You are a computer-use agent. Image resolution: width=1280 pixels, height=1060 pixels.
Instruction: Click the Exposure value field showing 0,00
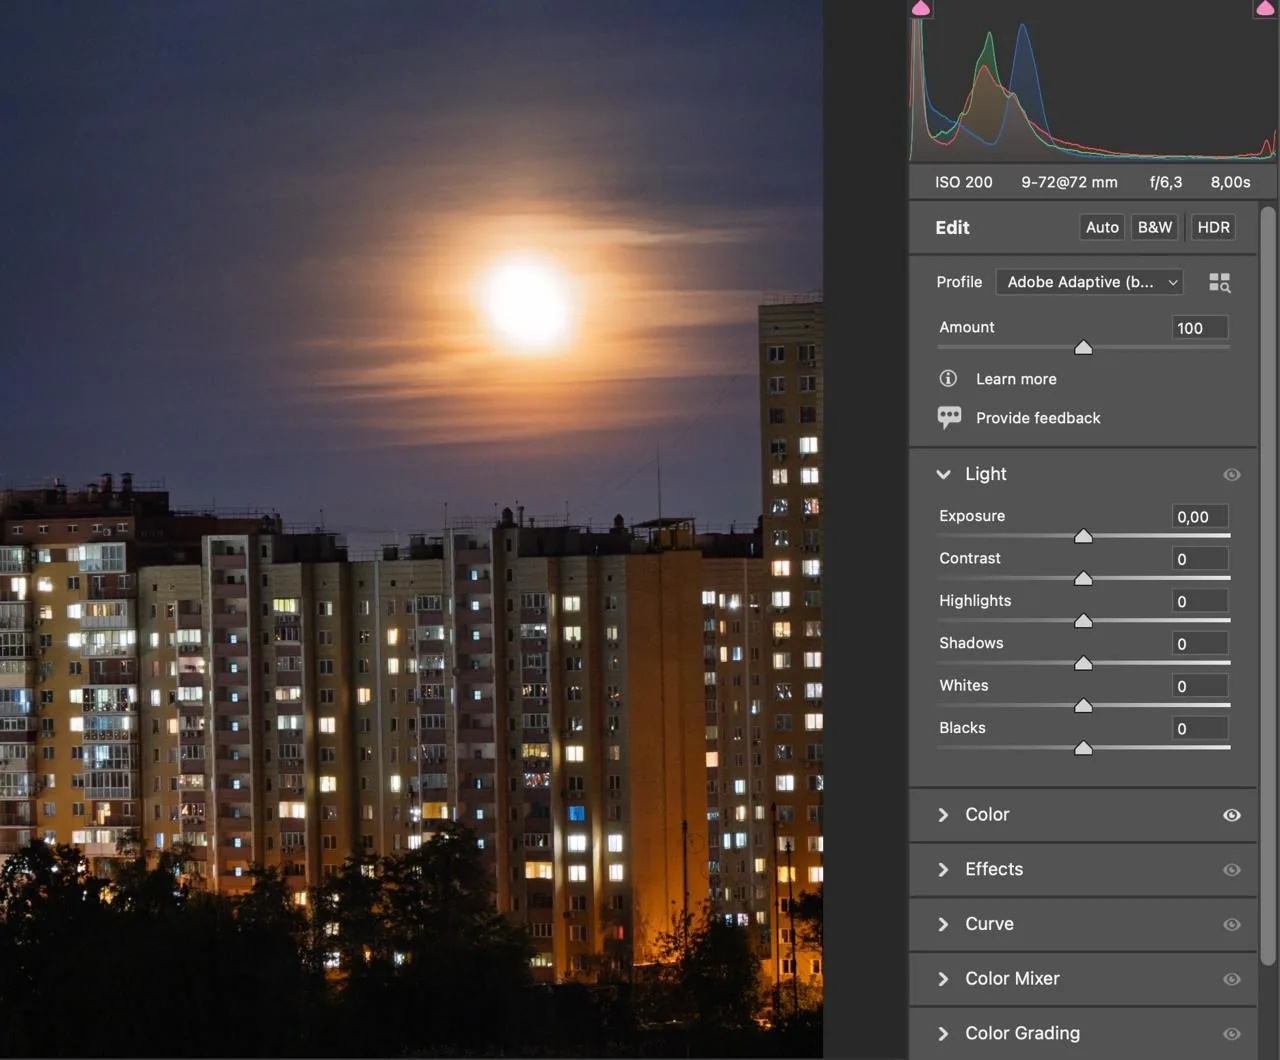1200,517
